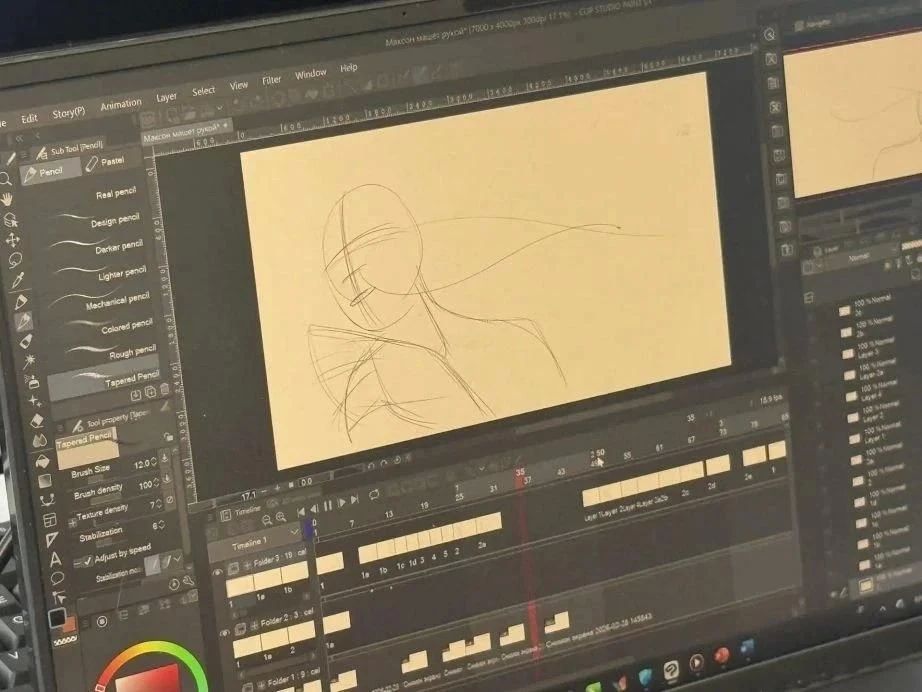Activate the Lasso selection tool
This screenshot has width=922, height=692.
15,259
